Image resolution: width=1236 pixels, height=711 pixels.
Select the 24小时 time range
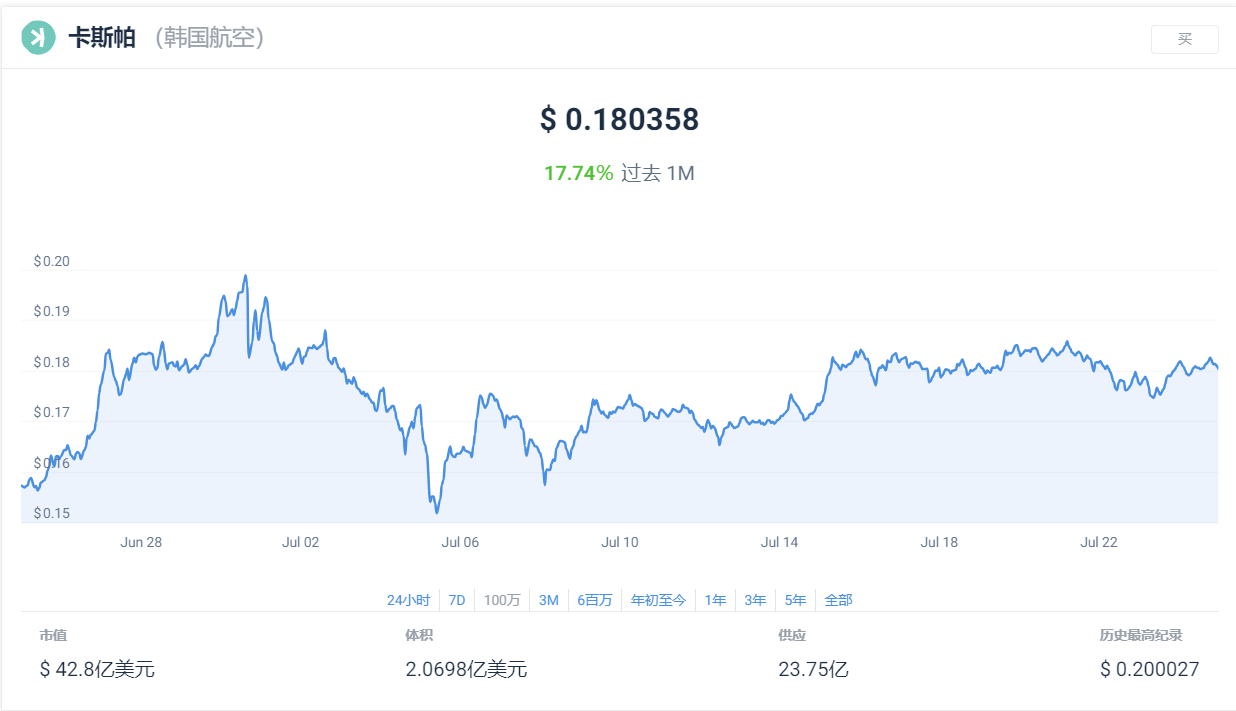click(408, 600)
